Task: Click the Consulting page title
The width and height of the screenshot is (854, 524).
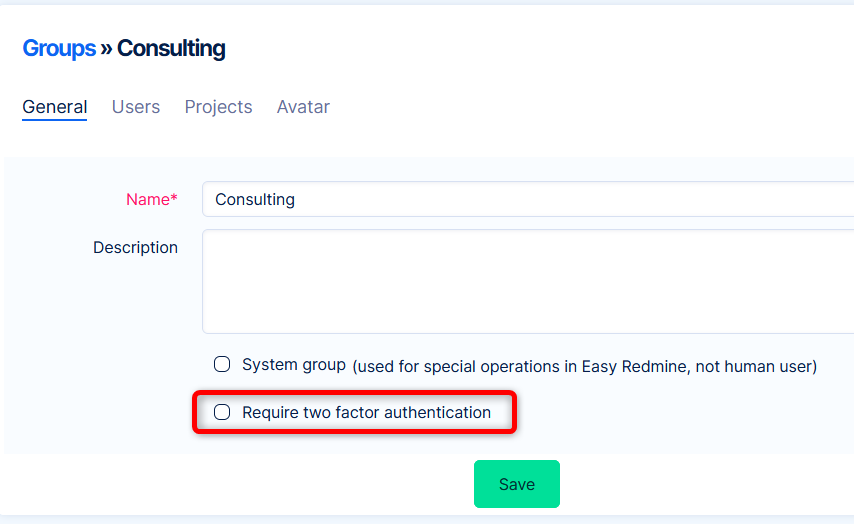Action: point(171,48)
